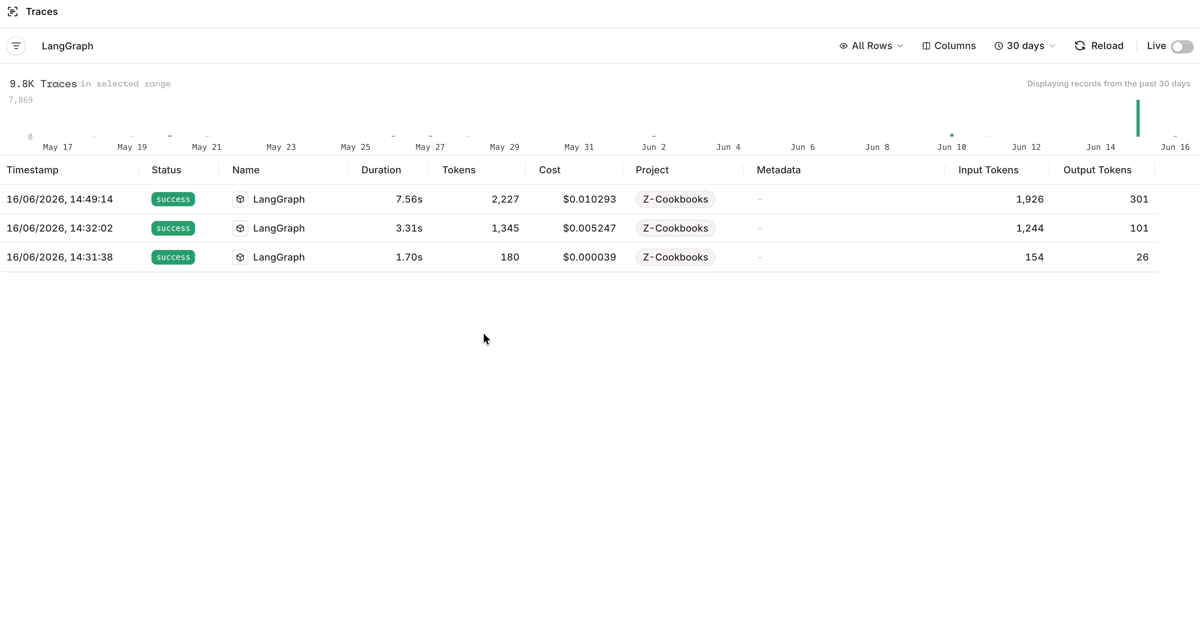Toggle the Live switch
1200x634 pixels.
pos(1182,47)
